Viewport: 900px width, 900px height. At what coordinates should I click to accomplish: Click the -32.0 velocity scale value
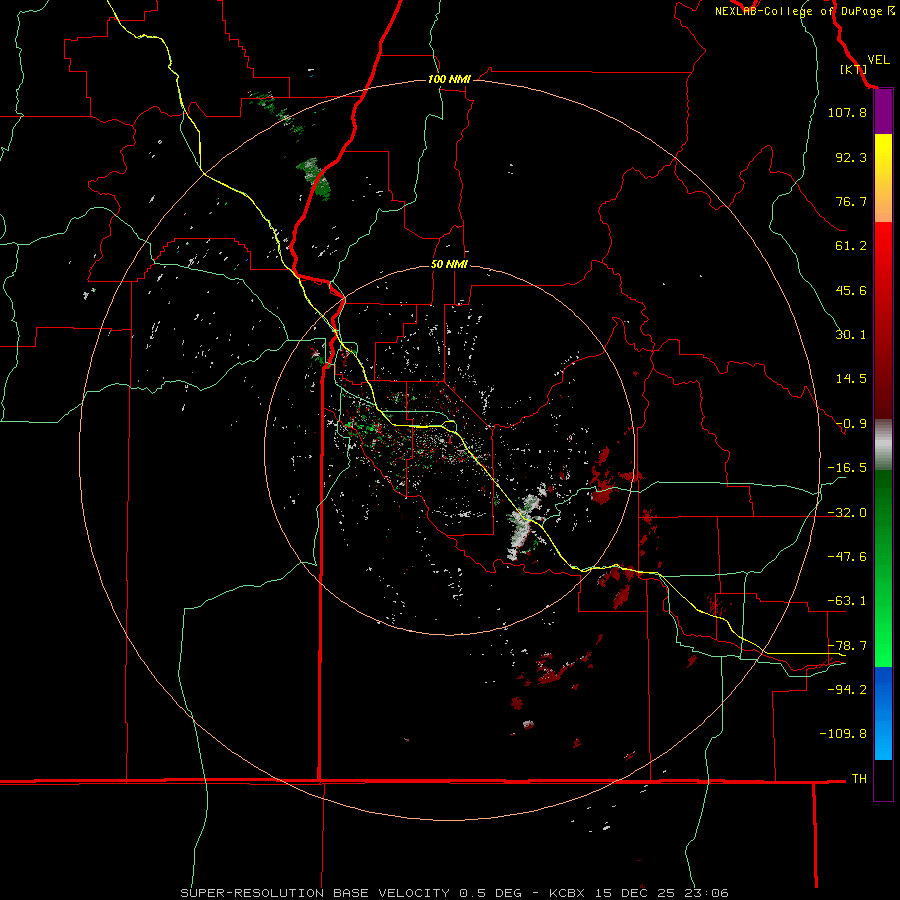(847, 513)
